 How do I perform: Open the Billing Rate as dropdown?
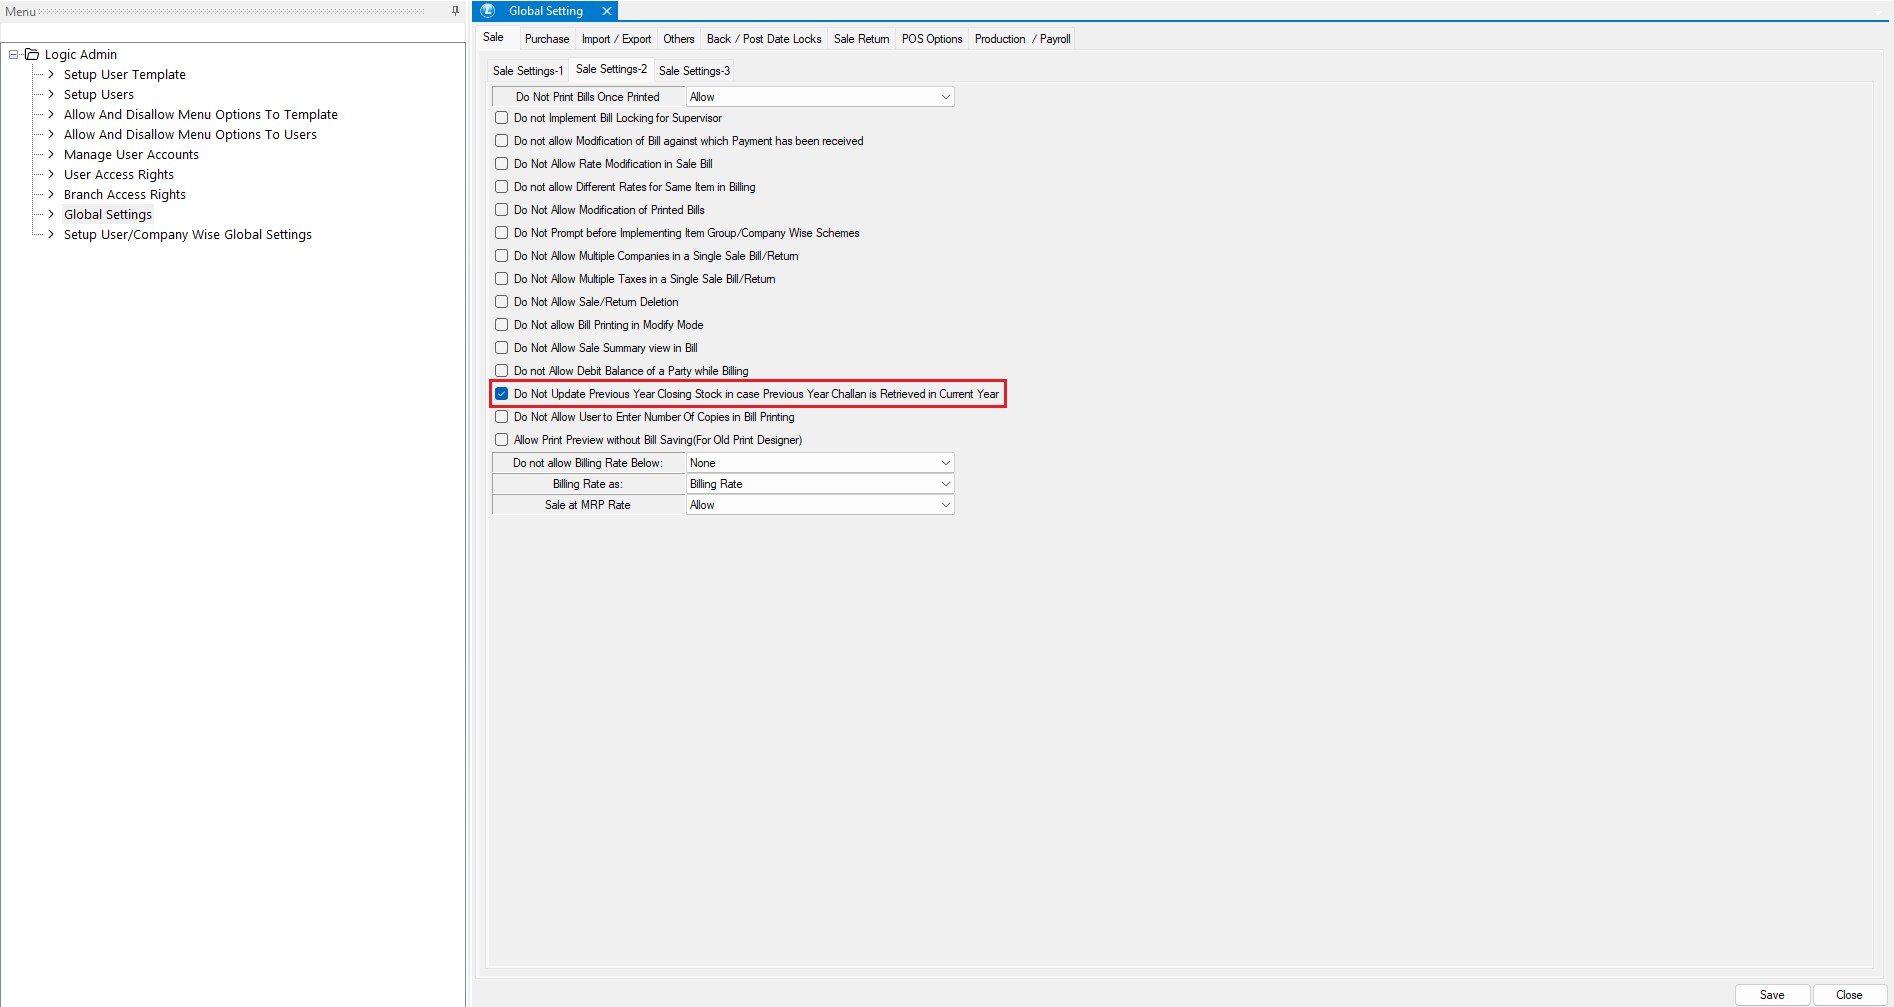[x=945, y=484]
